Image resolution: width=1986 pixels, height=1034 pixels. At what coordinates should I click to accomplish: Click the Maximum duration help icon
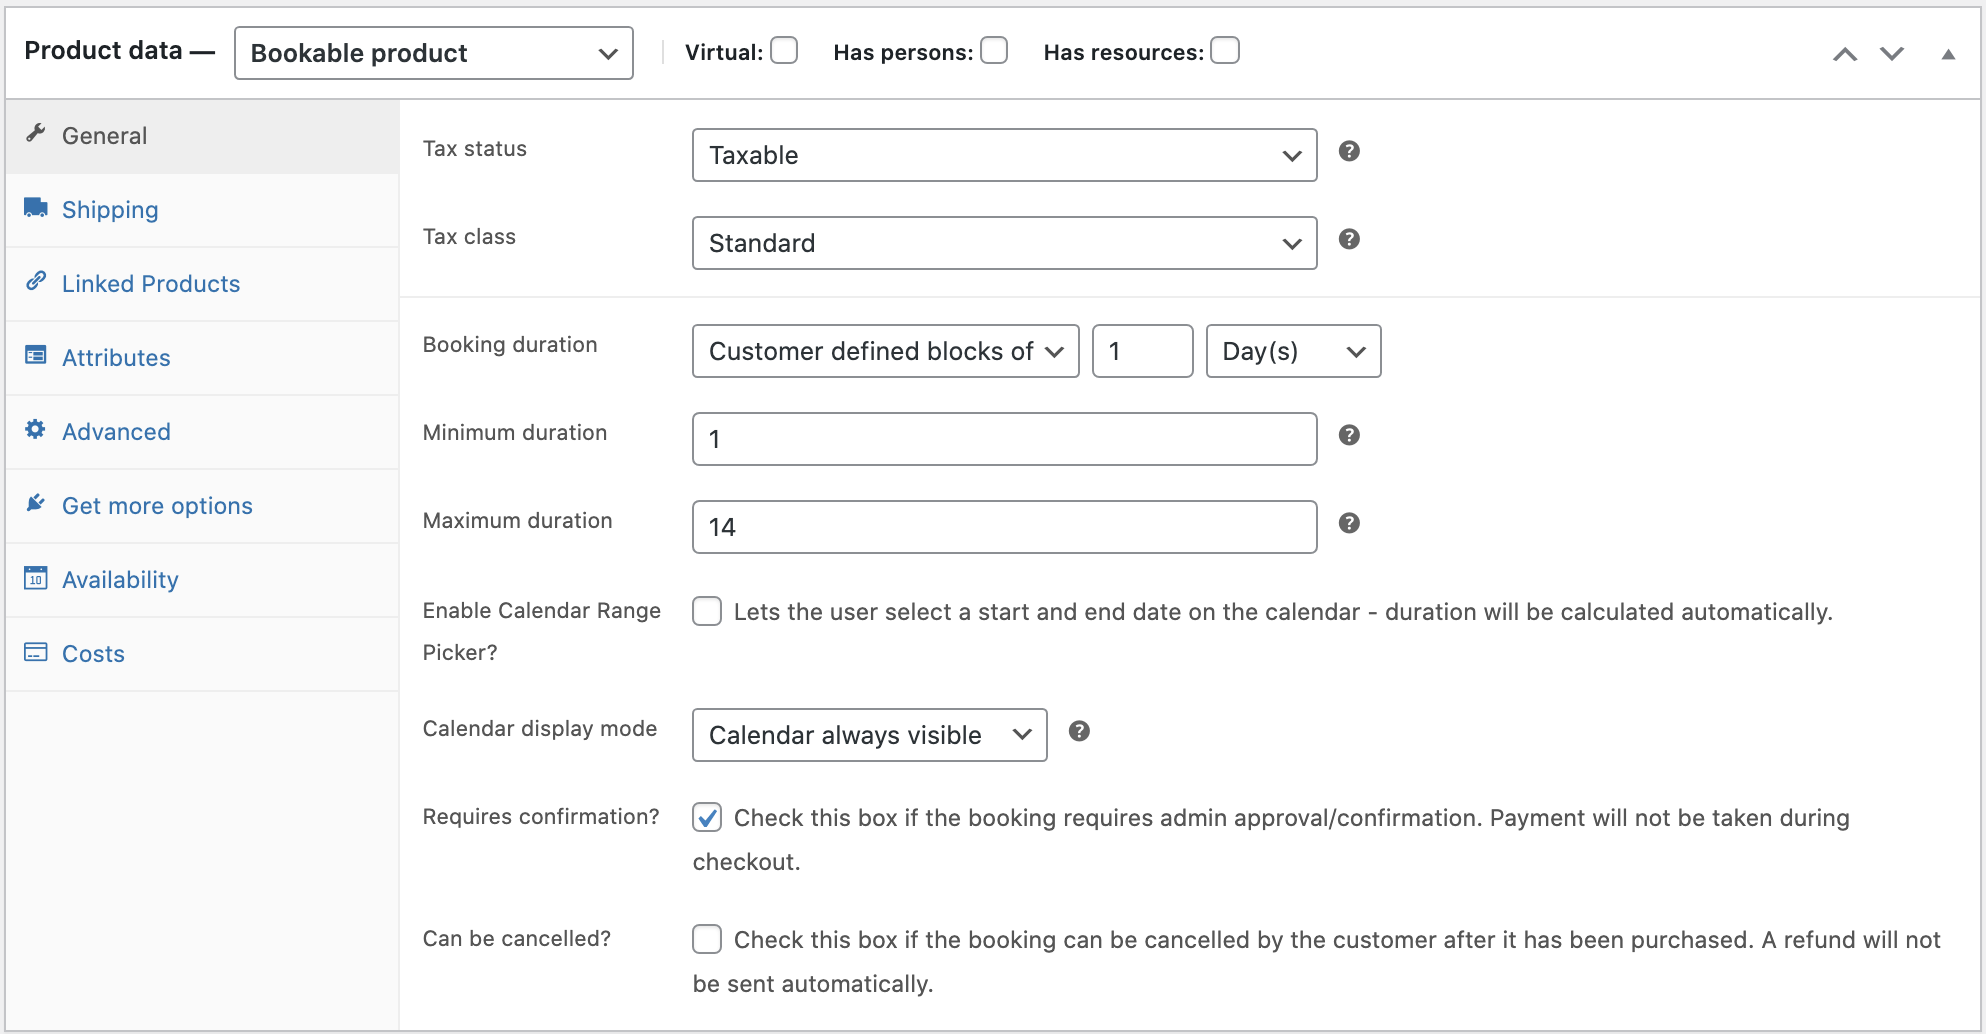click(1349, 523)
